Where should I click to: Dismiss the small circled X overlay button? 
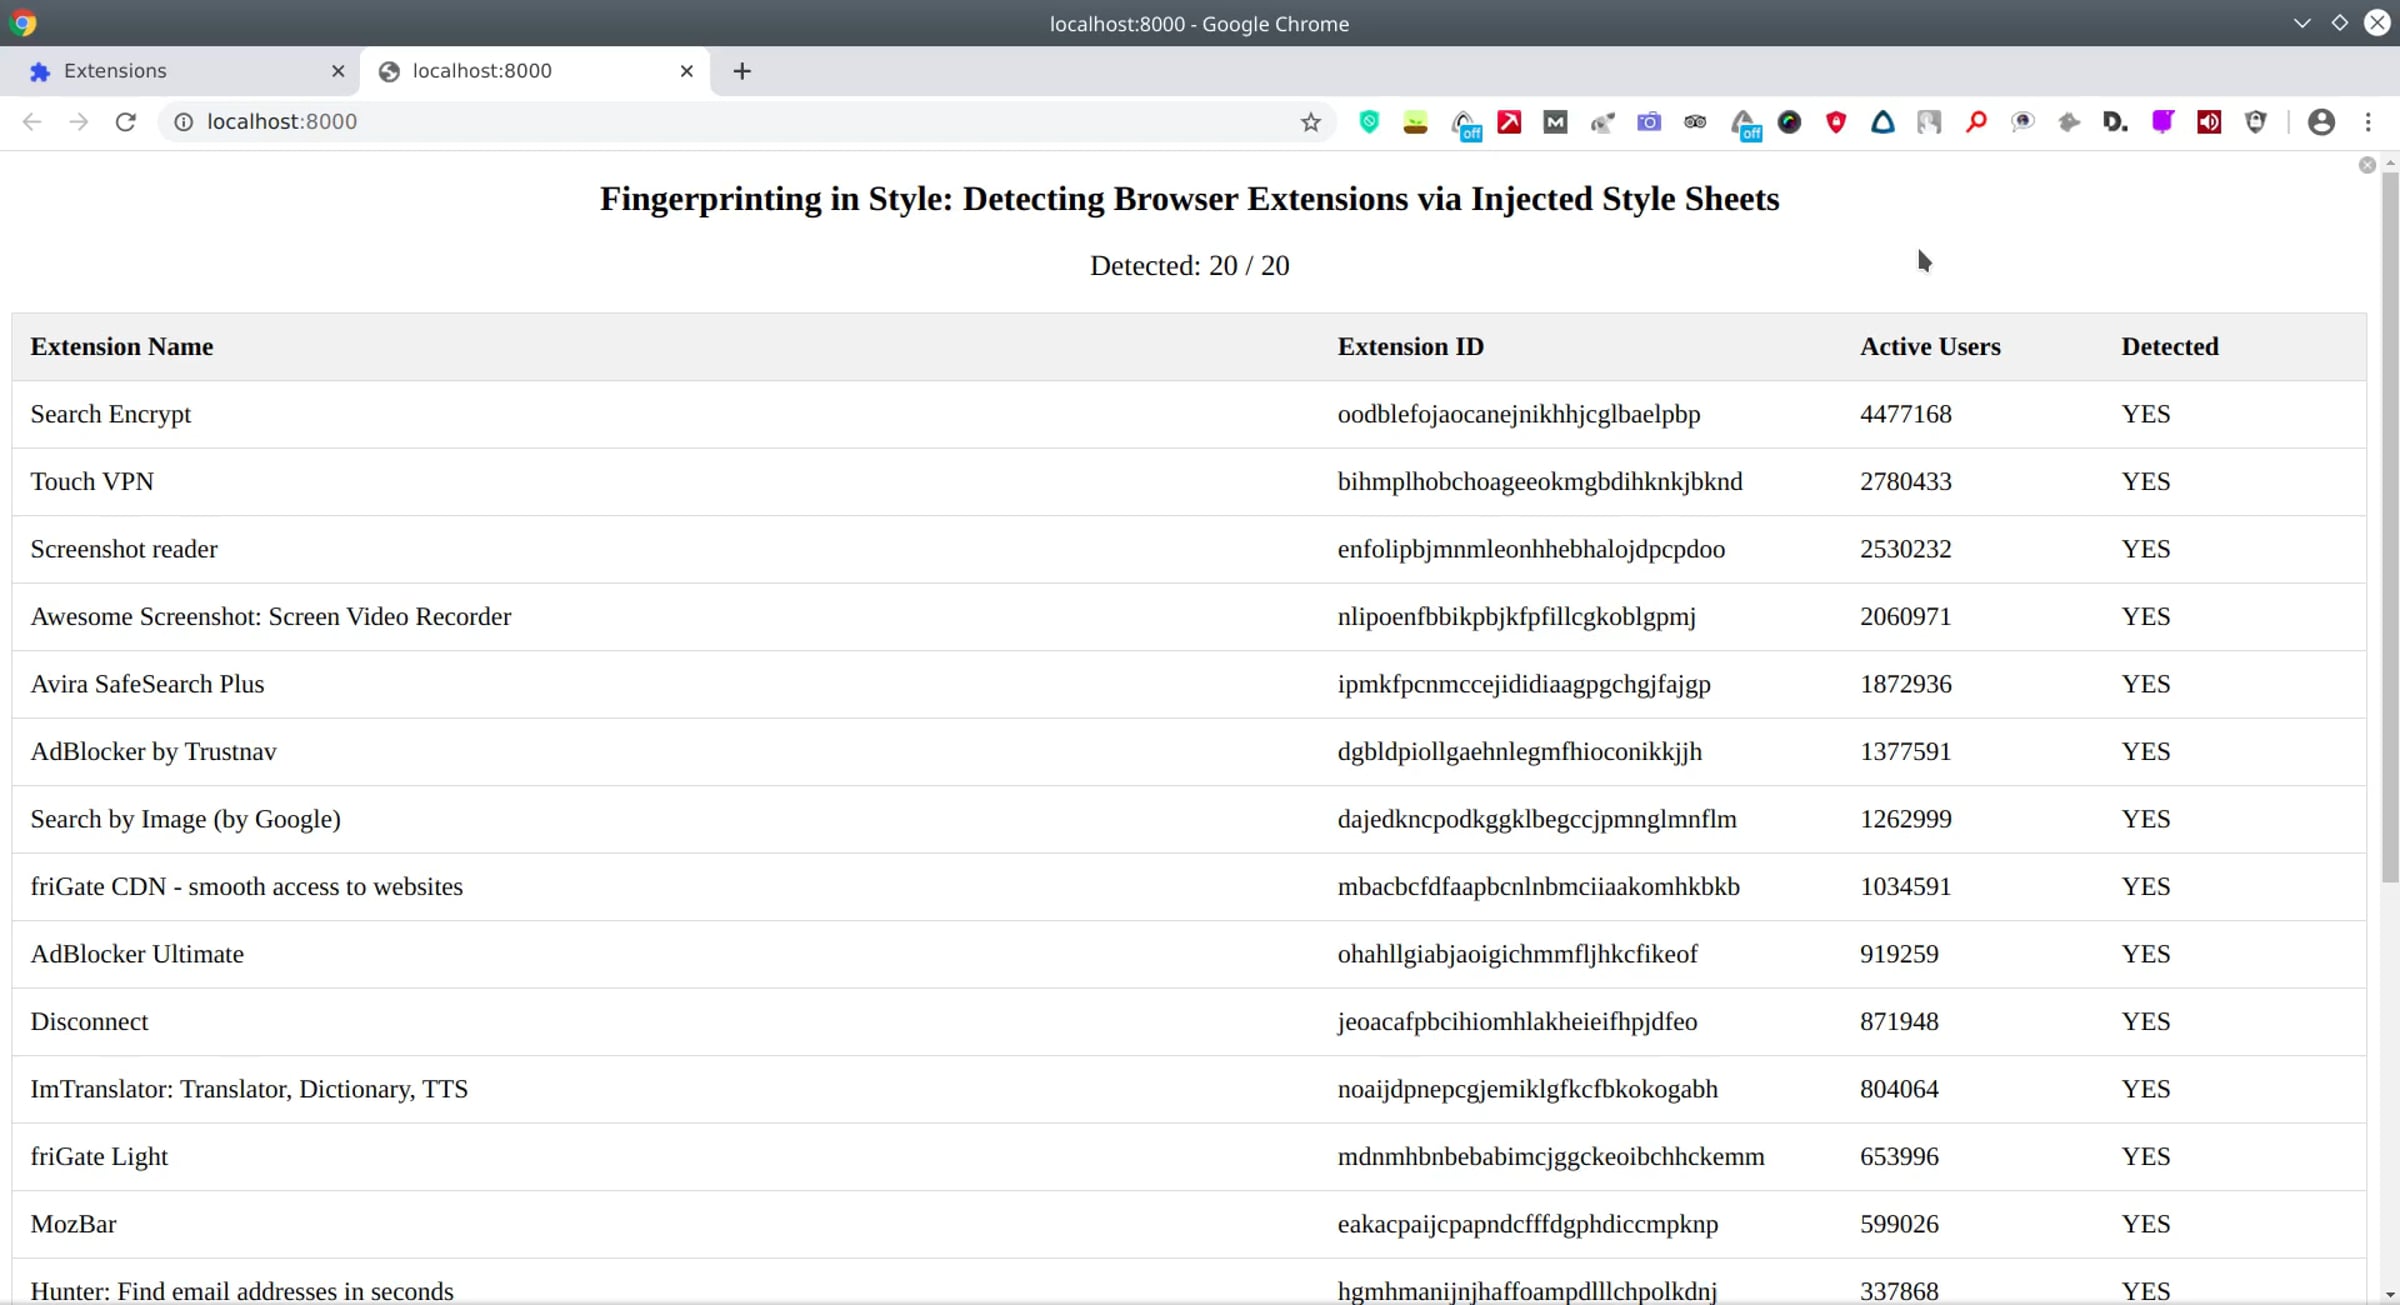click(x=2367, y=165)
